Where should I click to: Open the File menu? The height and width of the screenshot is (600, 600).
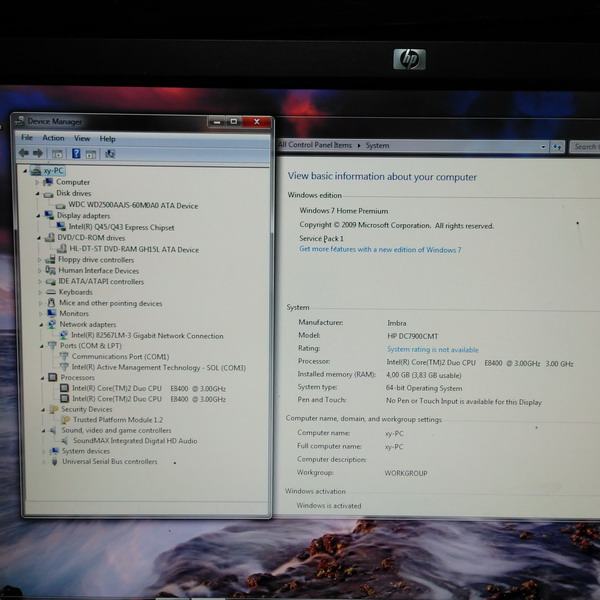click(27, 137)
